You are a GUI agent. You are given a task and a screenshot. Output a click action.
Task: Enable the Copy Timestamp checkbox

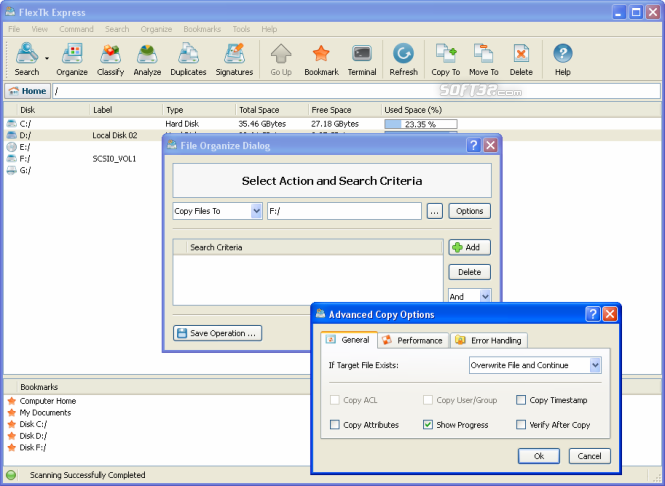521,400
